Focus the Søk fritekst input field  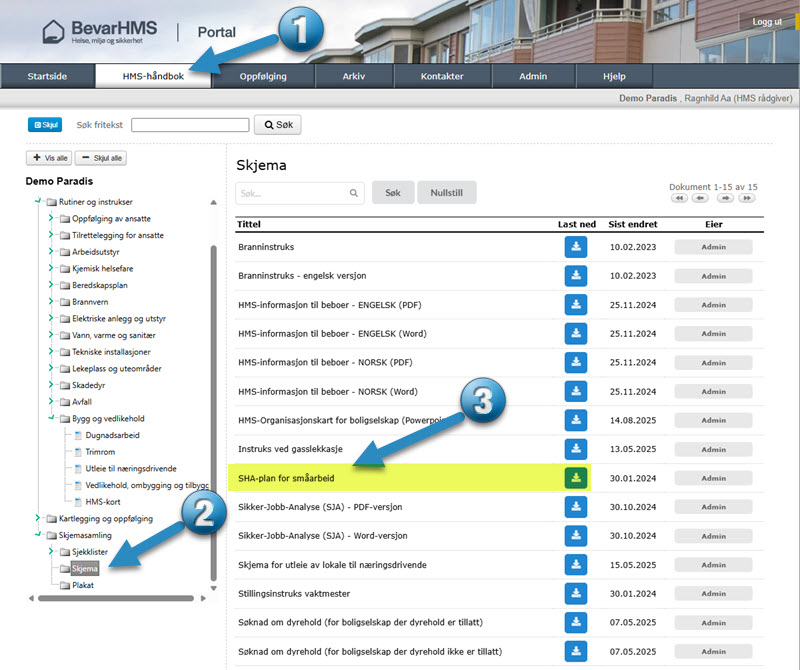[x=190, y=125]
